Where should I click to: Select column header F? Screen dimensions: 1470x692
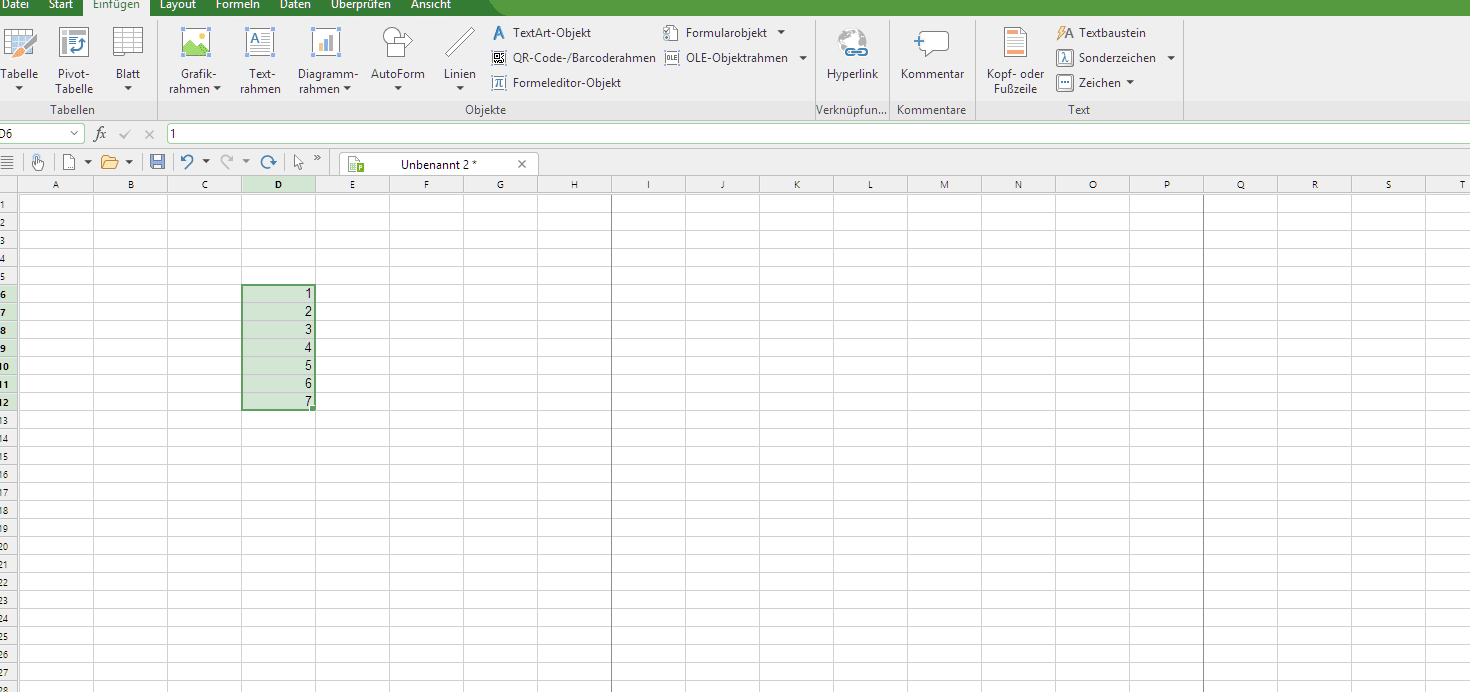click(x=427, y=185)
